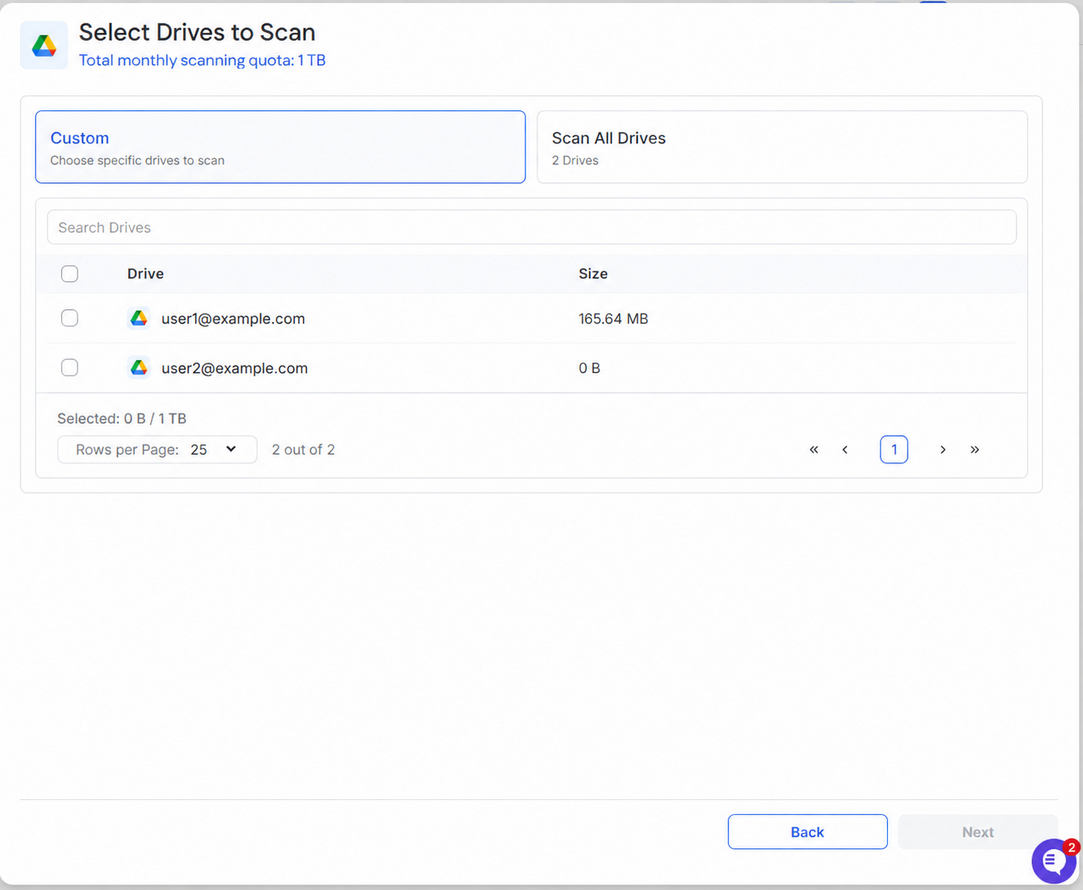Click Drive icon beside user2@example.com

pyautogui.click(x=139, y=367)
